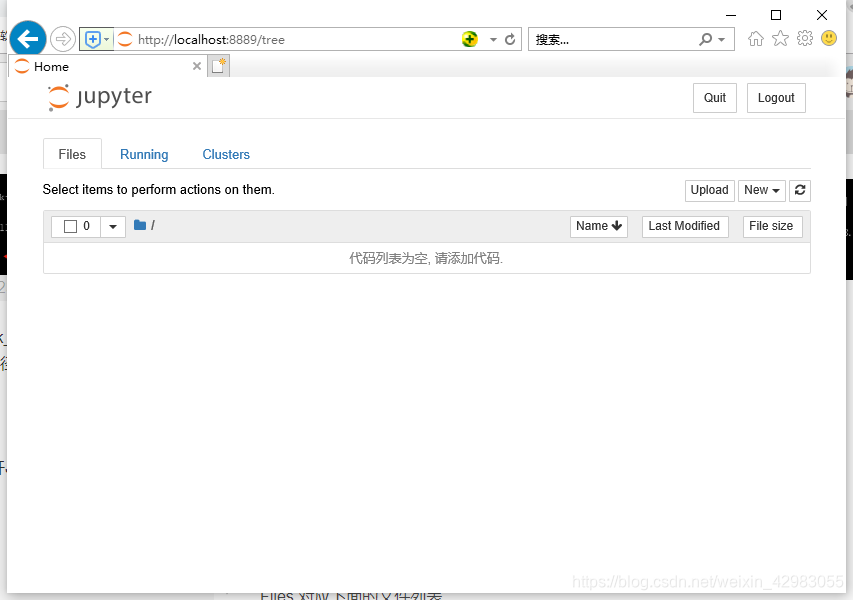Open the browser home page icon
The image size is (853, 600).
(x=756, y=39)
